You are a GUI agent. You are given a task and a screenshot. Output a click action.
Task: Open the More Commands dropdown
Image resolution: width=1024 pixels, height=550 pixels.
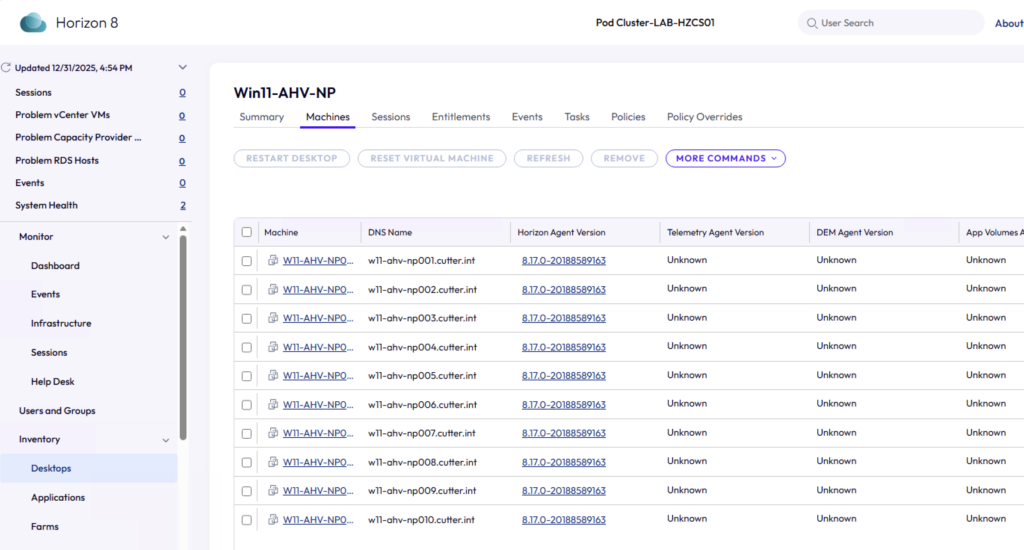pyautogui.click(x=725, y=158)
